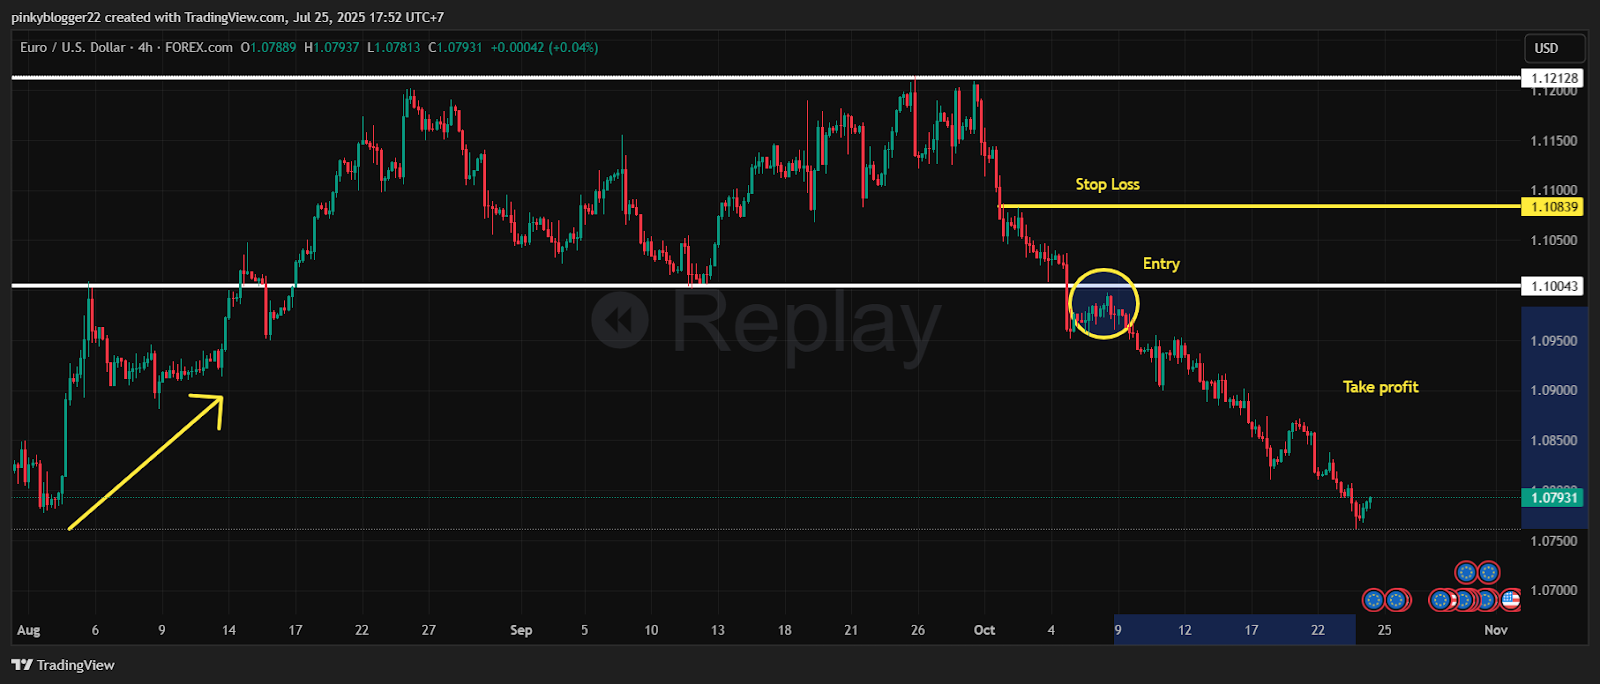Screen dimensions: 1600x684
Task: Click the 12 date on time axis
Action: (1184, 630)
